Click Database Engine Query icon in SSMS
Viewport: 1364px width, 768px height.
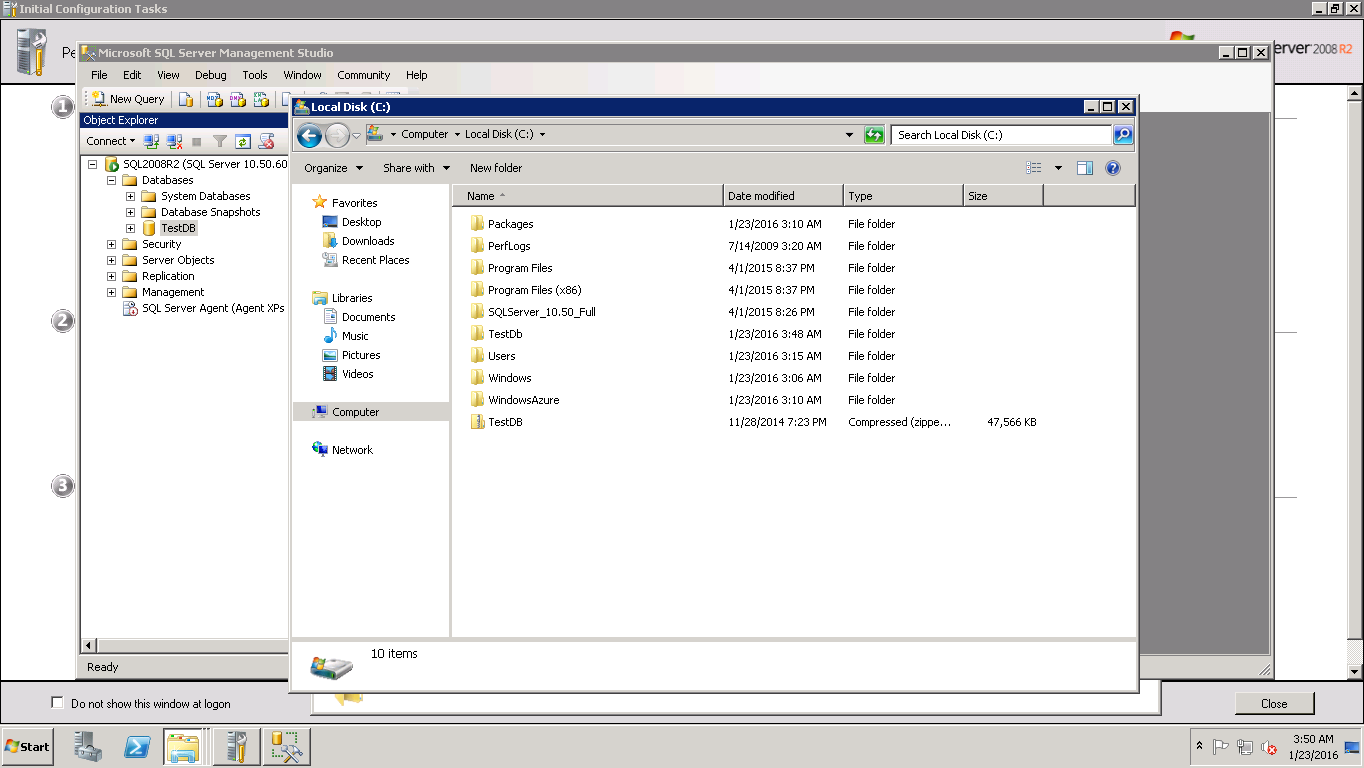point(186,99)
